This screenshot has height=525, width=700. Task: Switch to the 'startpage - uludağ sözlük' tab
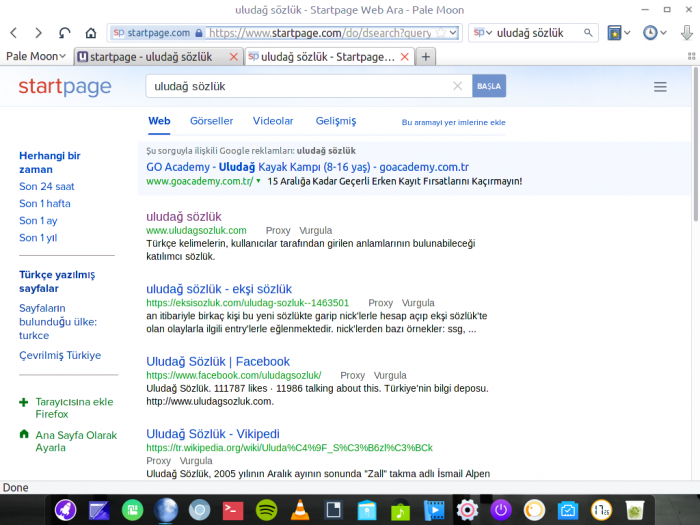point(151,57)
